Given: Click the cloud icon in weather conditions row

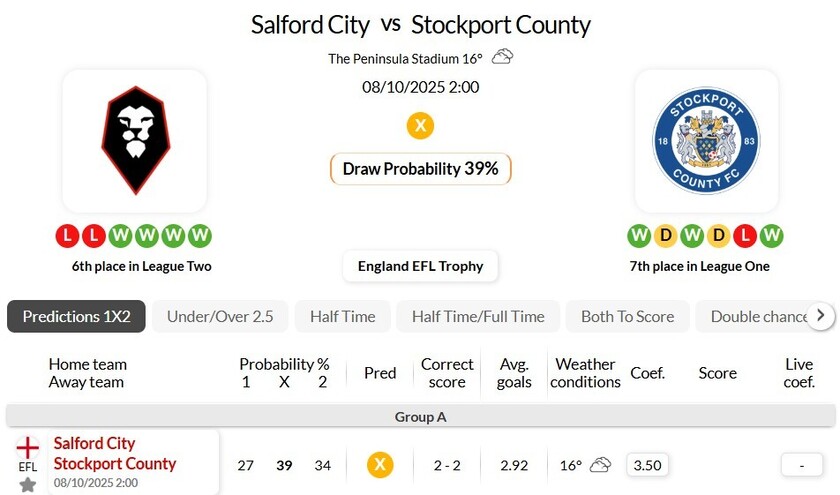Looking at the screenshot, I should (x=600, y=465).
